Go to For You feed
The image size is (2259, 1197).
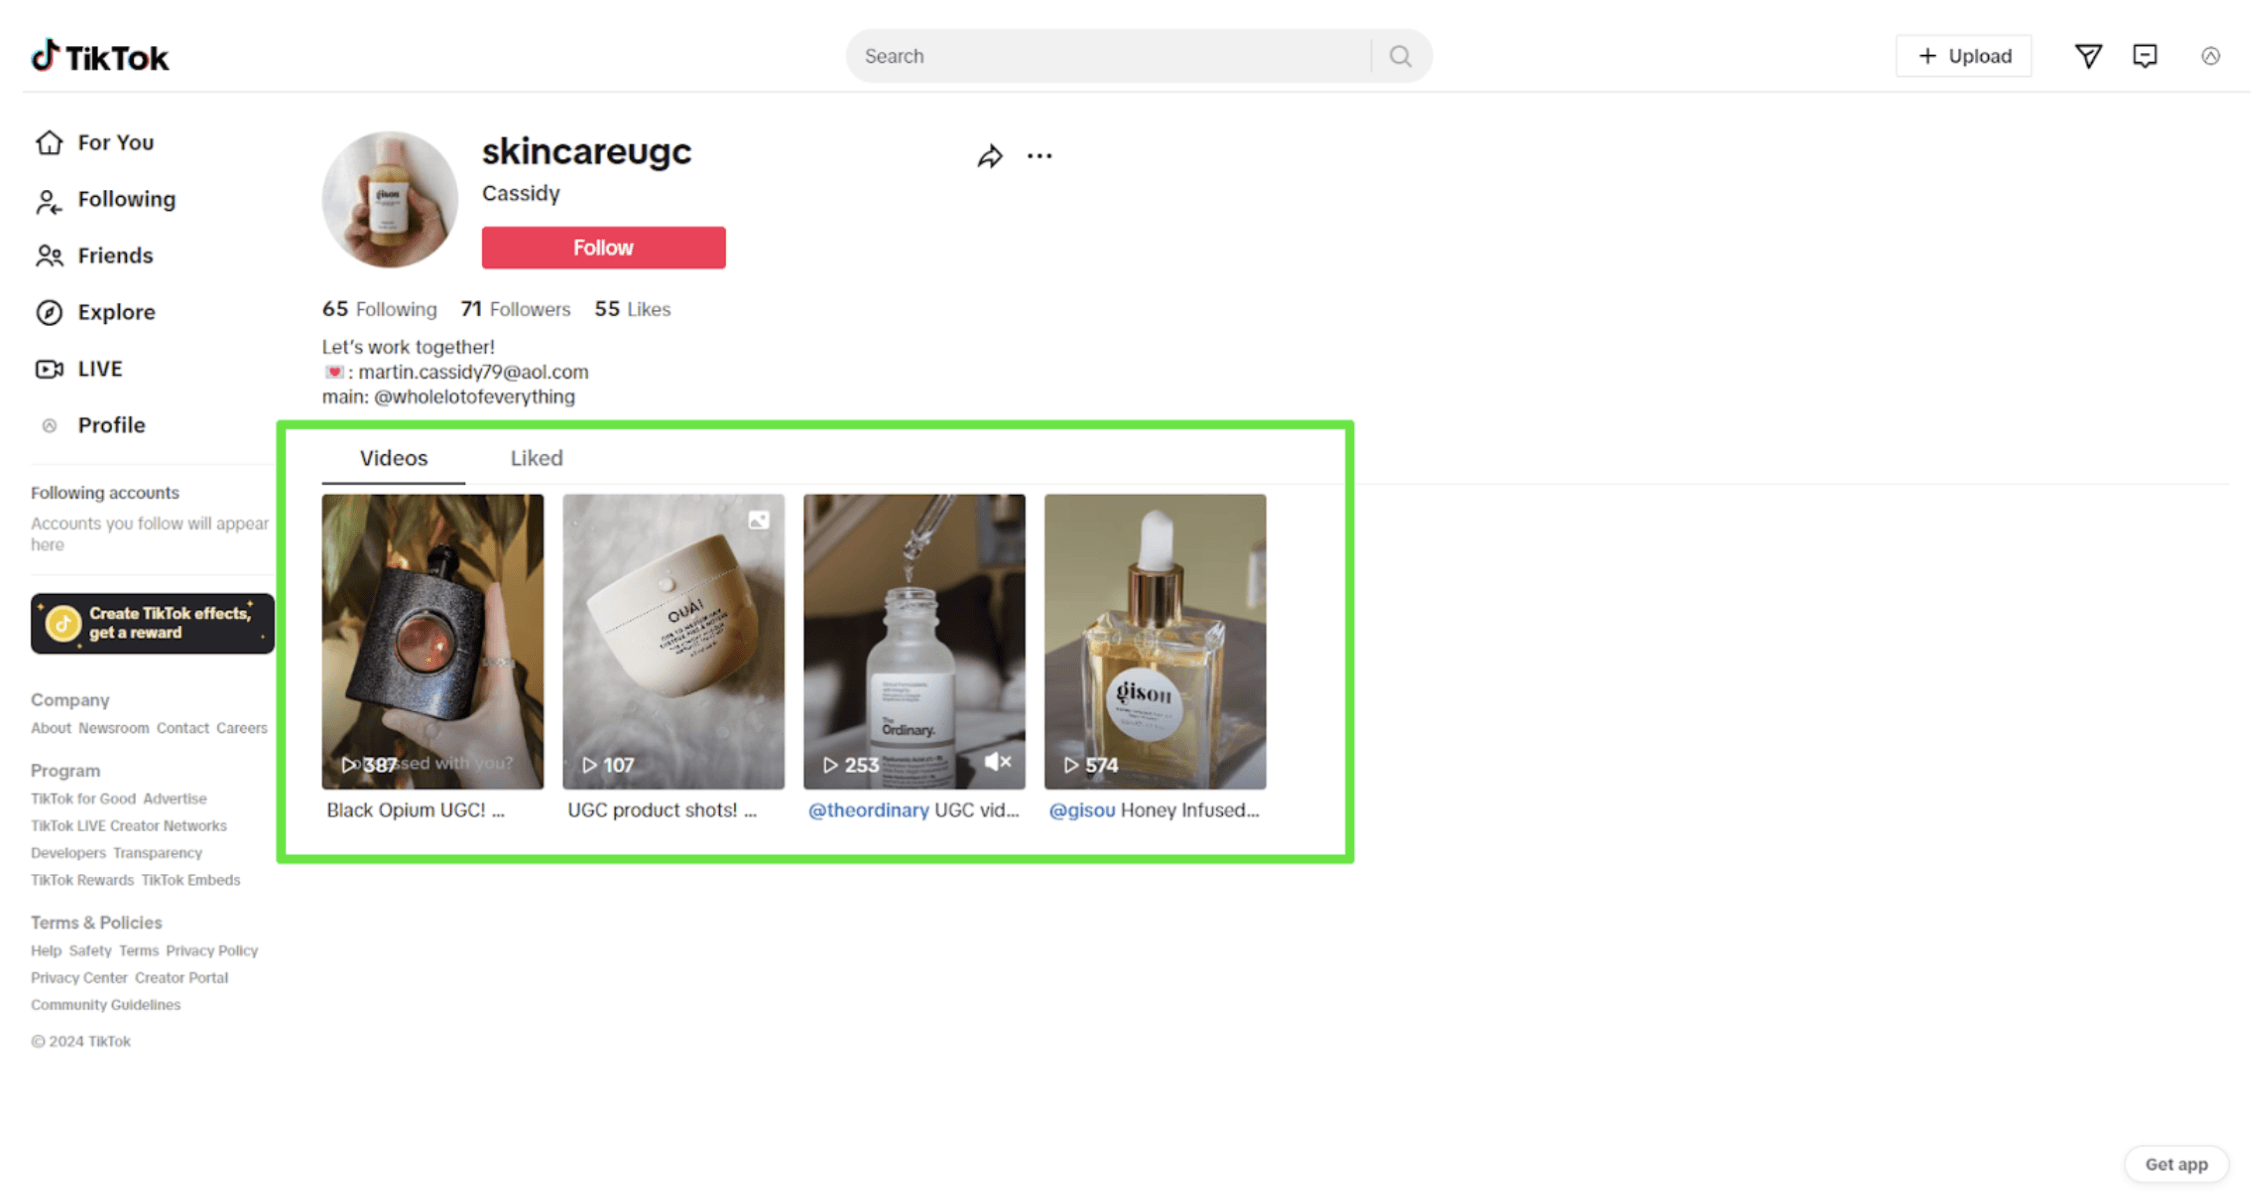[x=116, y=143]
